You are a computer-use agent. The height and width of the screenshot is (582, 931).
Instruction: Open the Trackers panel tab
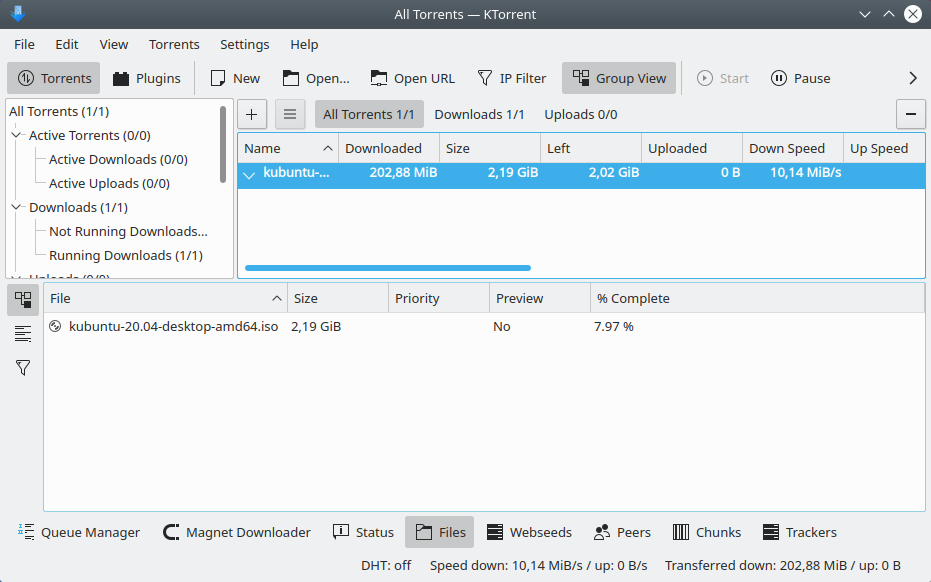tap(800, 532)
